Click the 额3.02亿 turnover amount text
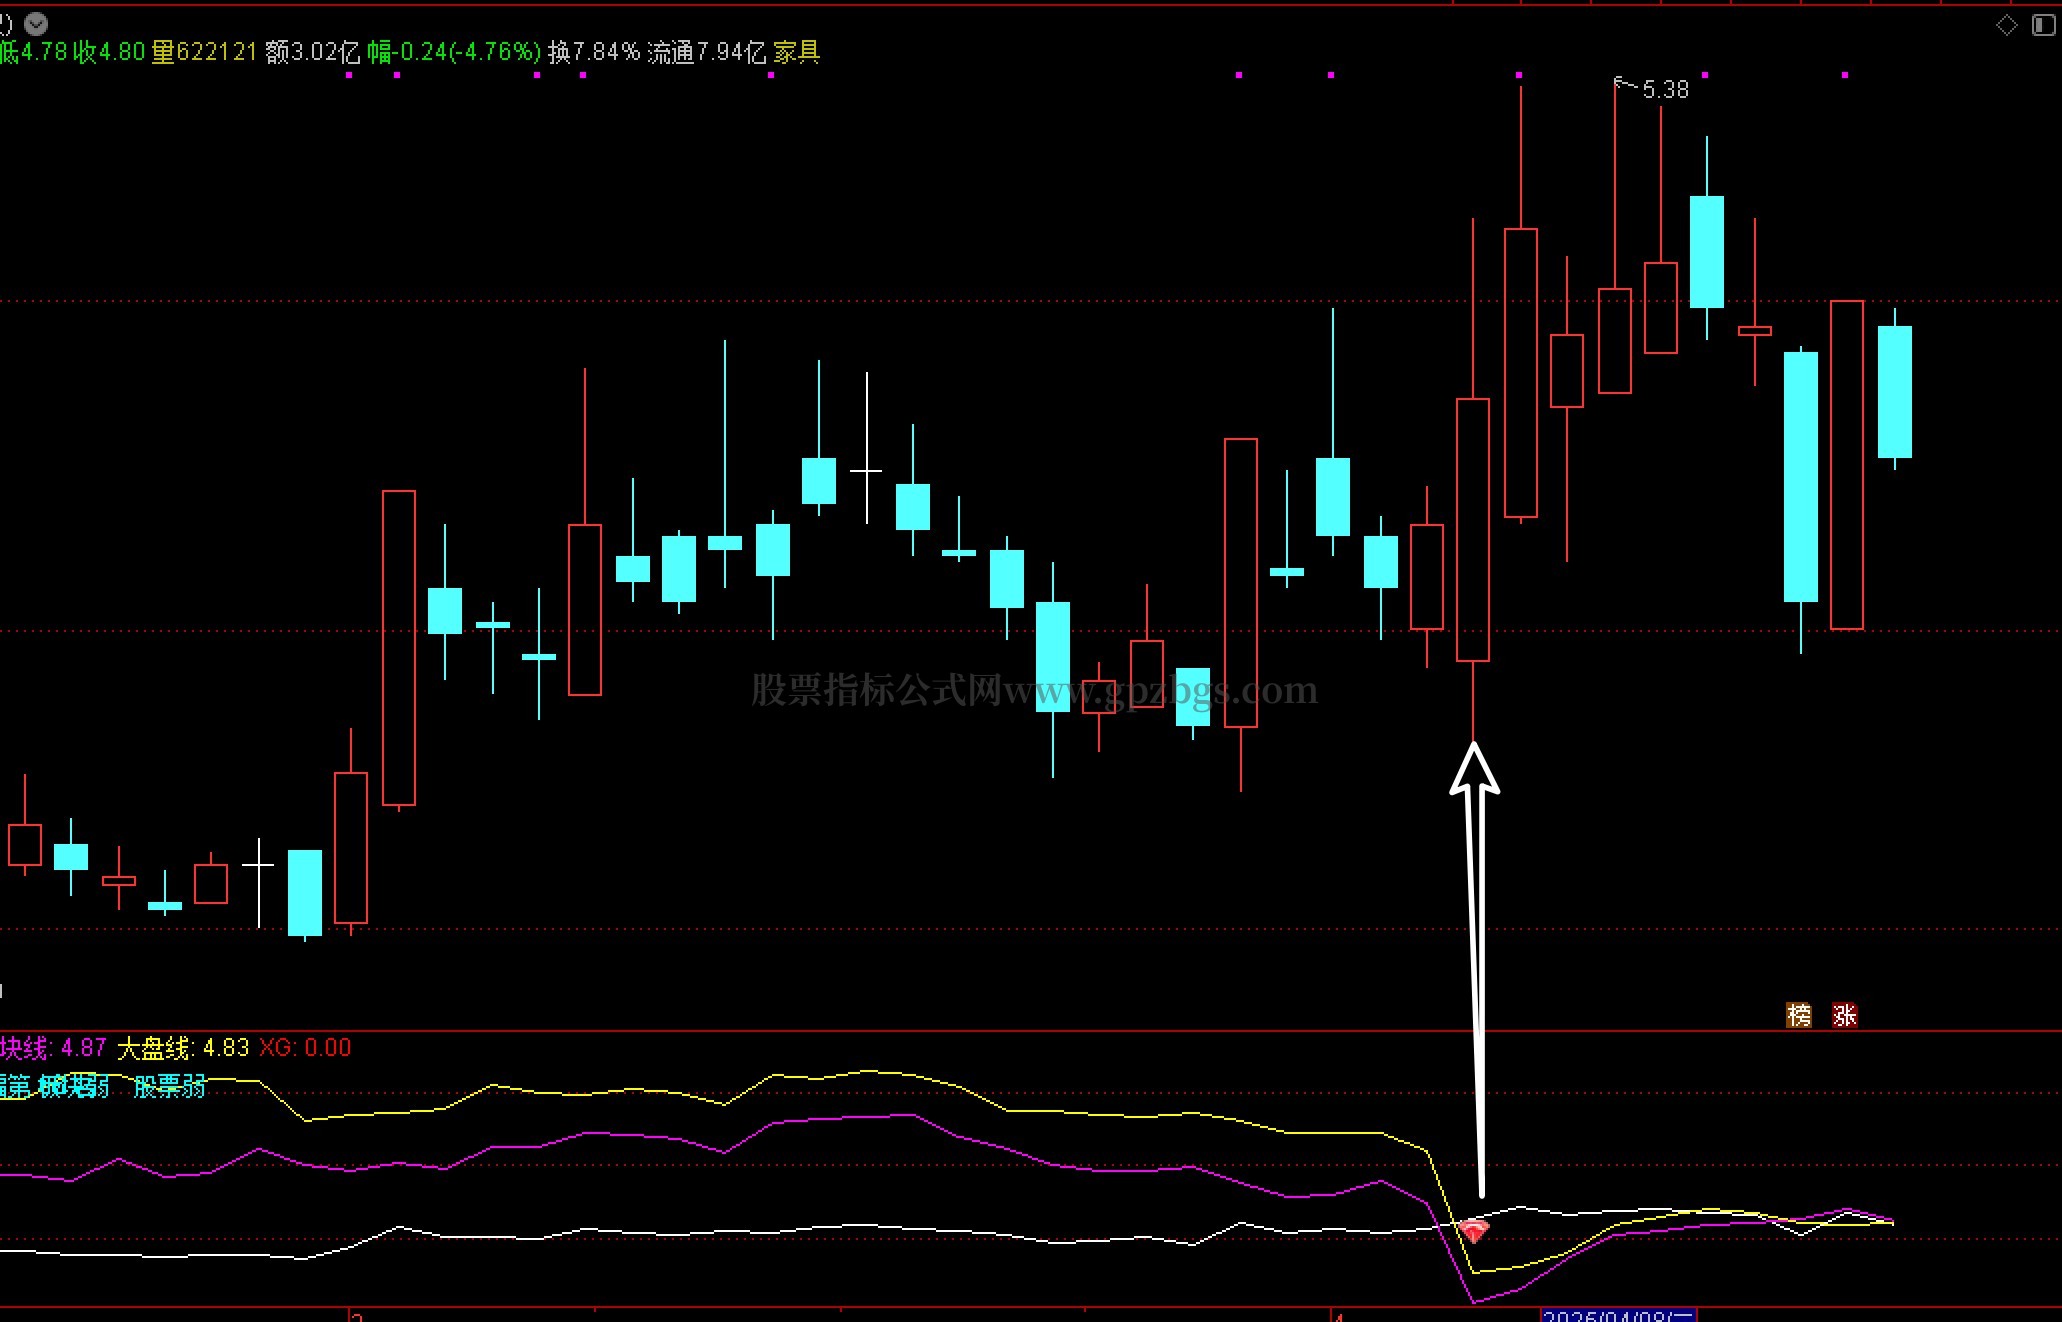Screen dimensions: 2062x1322 [x=312, y=51]
